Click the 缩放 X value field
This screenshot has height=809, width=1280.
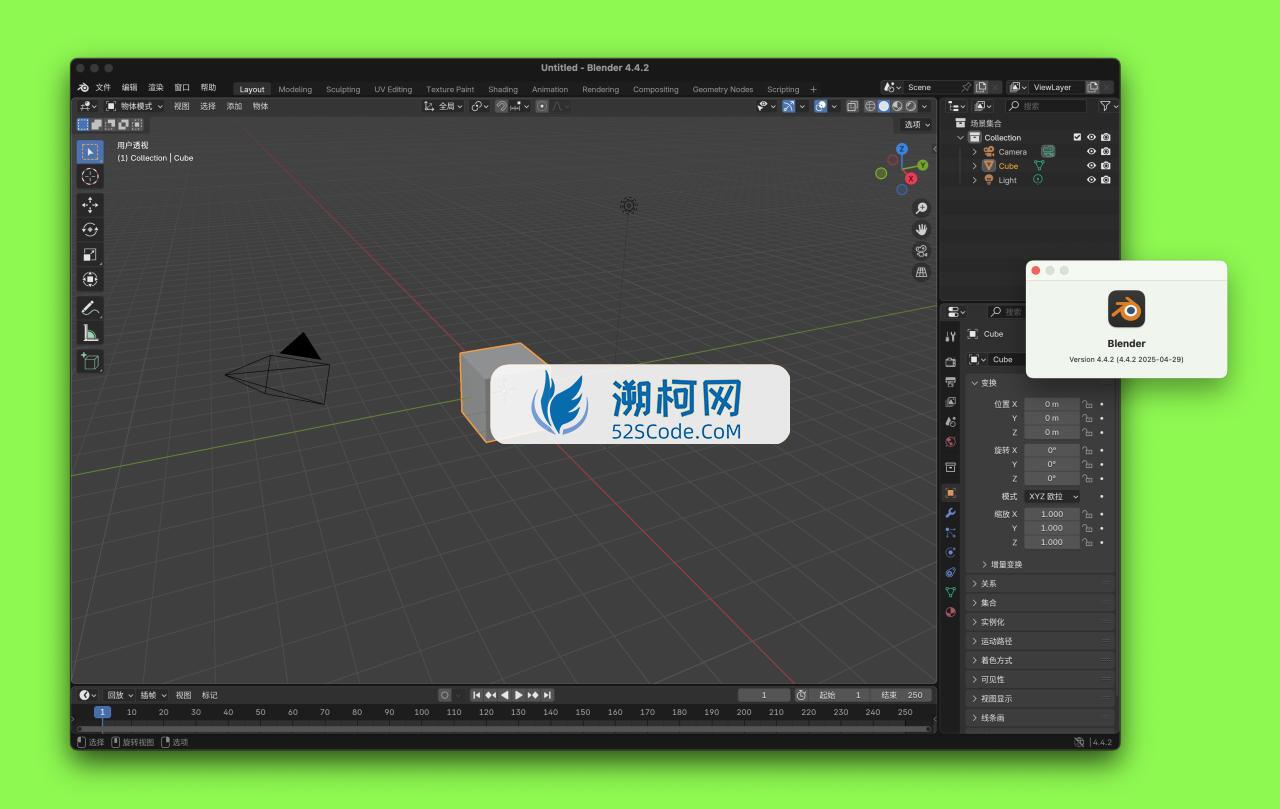(1052, 514)
